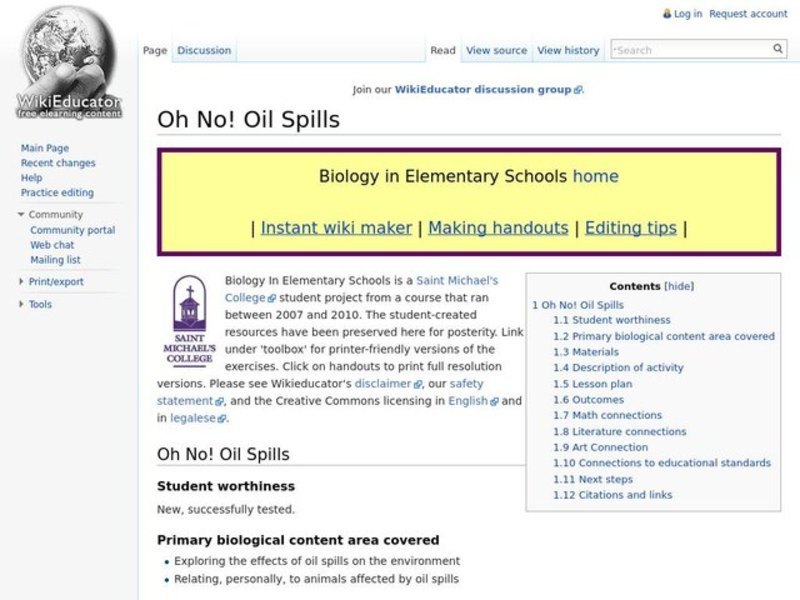Open the Instant wiki maker link

click(x=336, y=227)
